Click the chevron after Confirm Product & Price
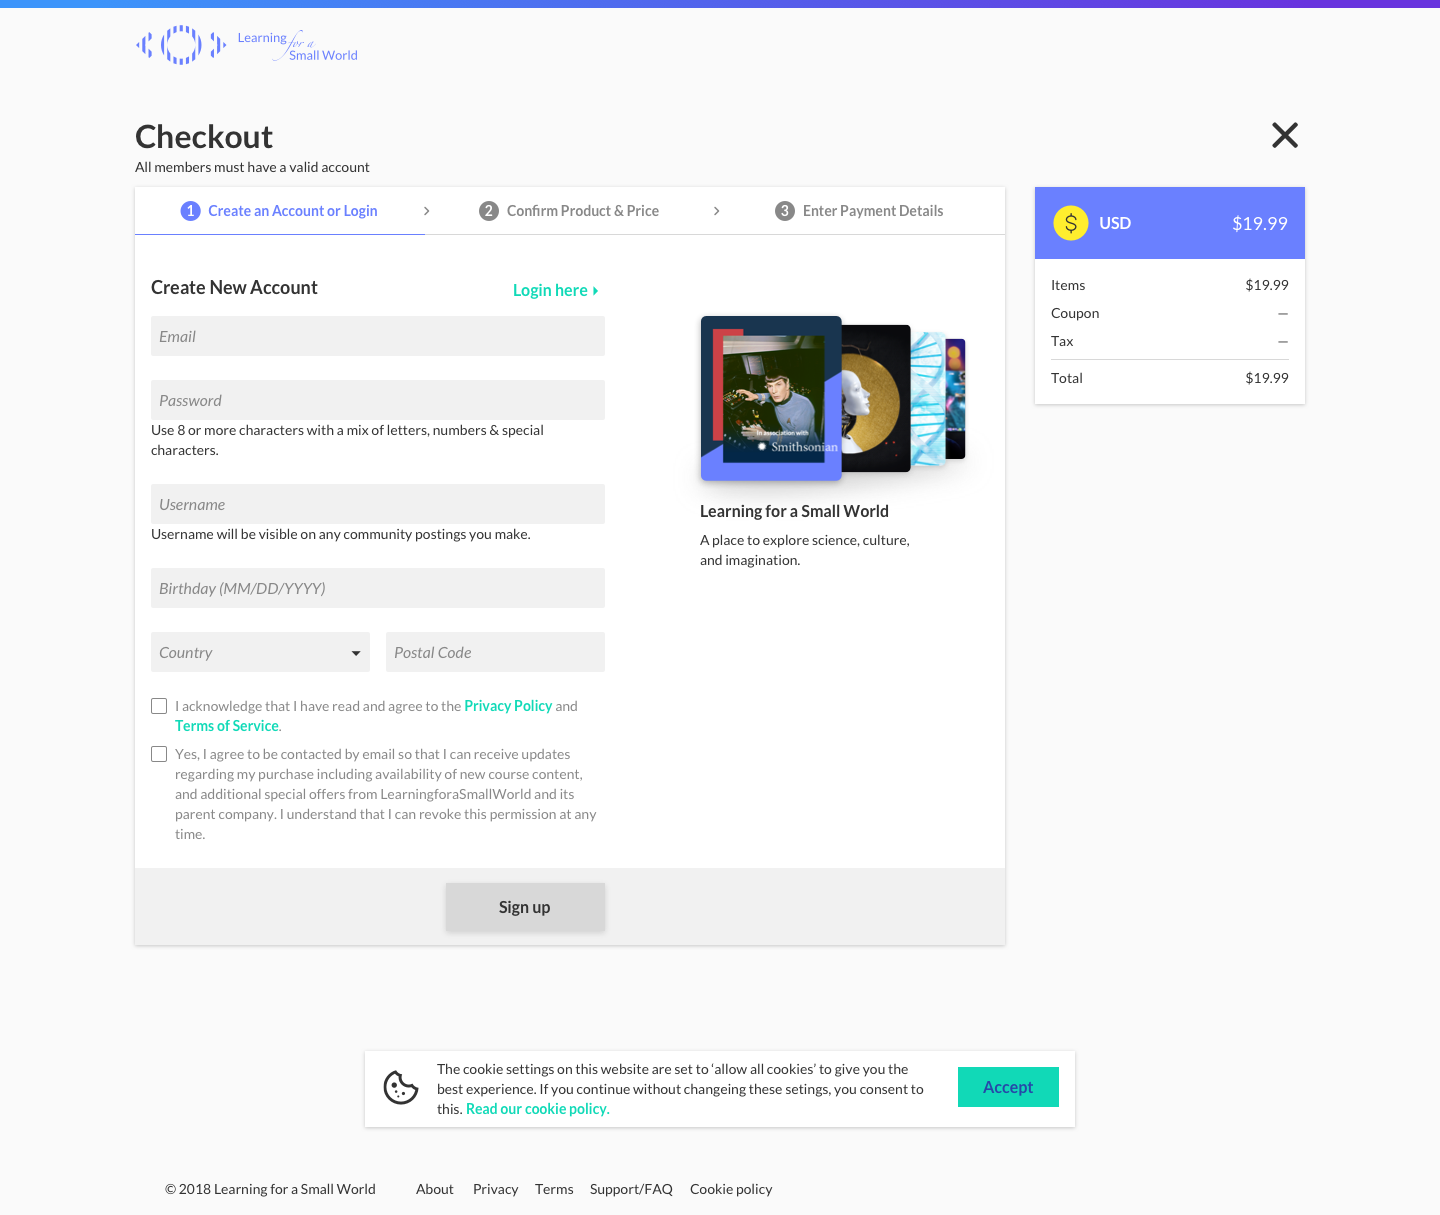Screen dimensions: 1440x1215 [717, 211]
